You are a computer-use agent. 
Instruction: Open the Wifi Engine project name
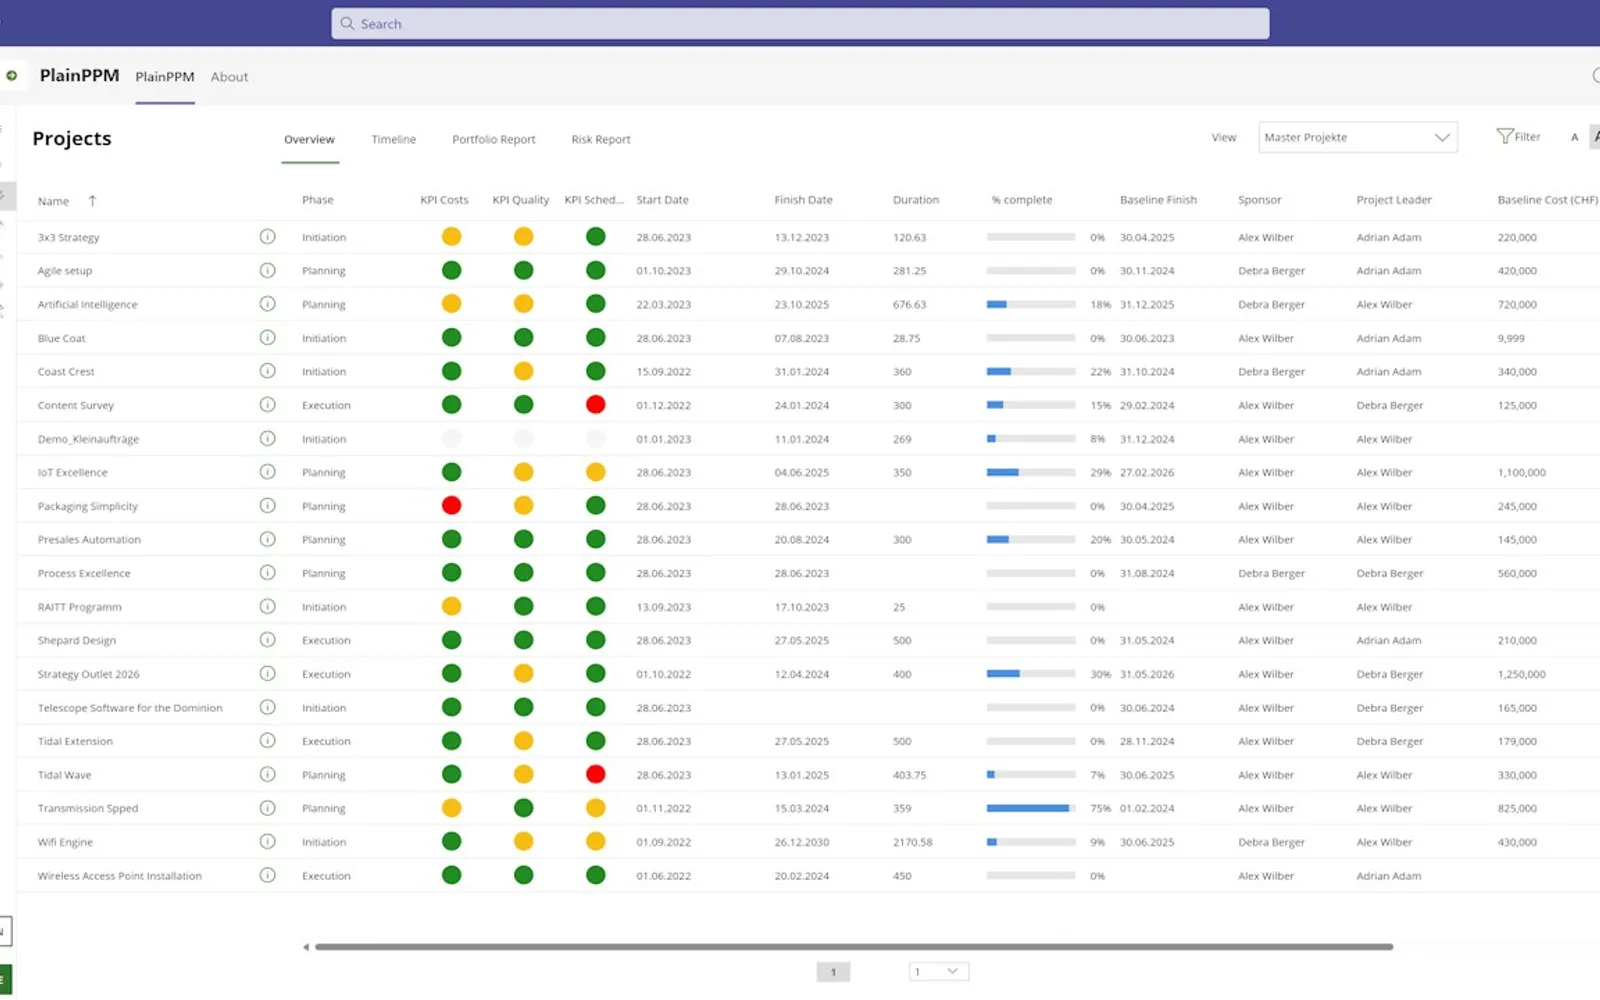[65, 842]
